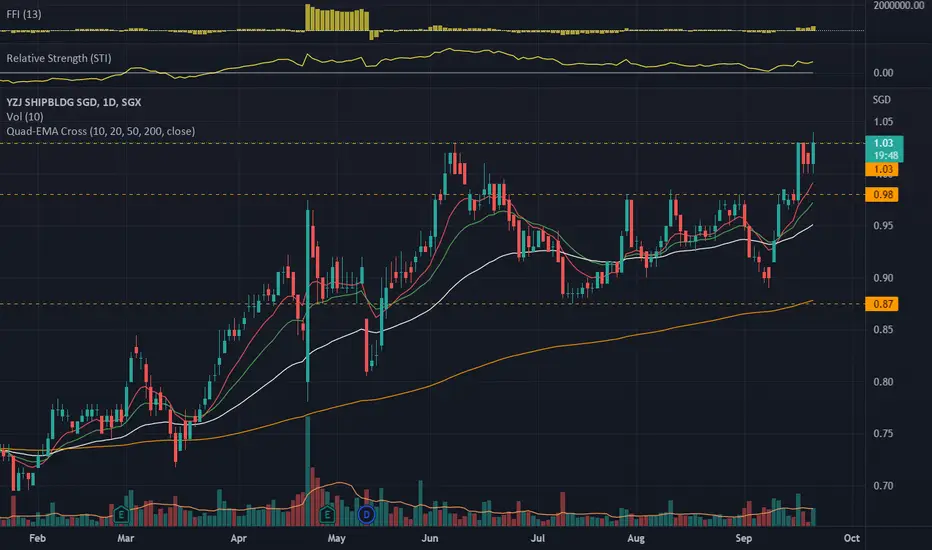Click the SGD currency label on price axis
This screenshot has height=550, width=932.
point(881,99)
